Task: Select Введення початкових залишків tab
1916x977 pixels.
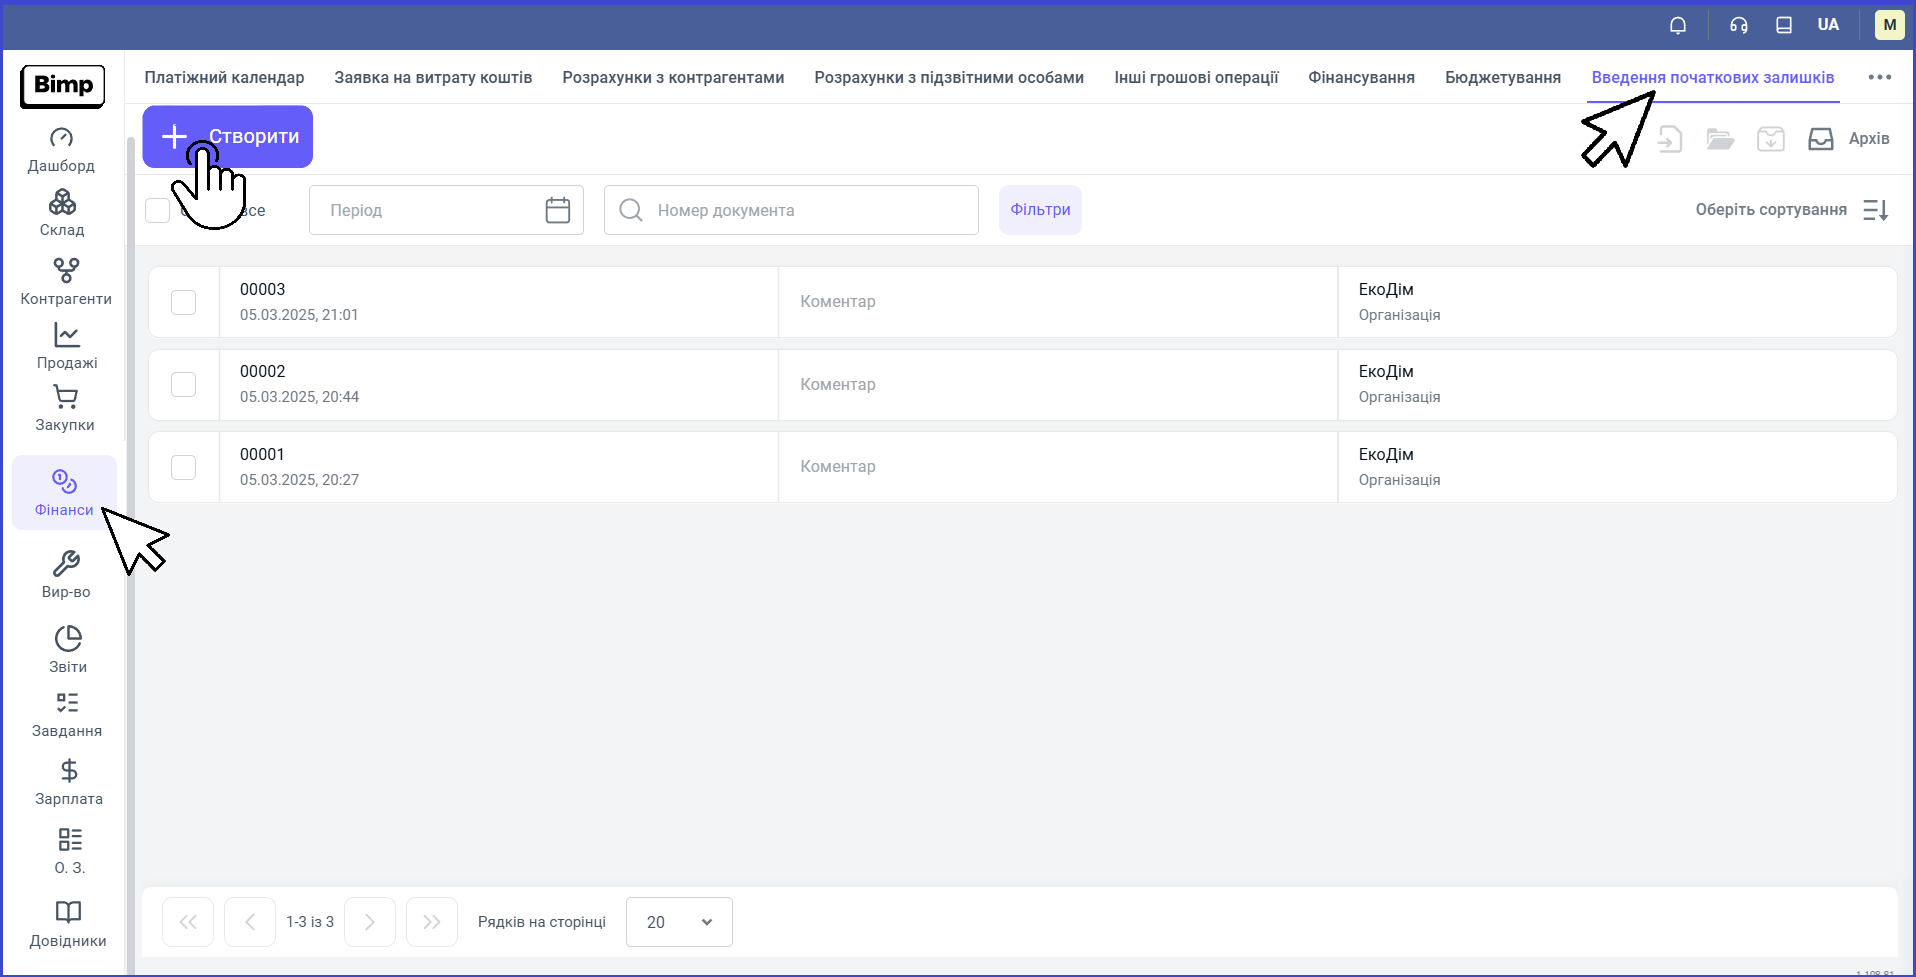Action: pyautogui.click(x=1713, y=77)
